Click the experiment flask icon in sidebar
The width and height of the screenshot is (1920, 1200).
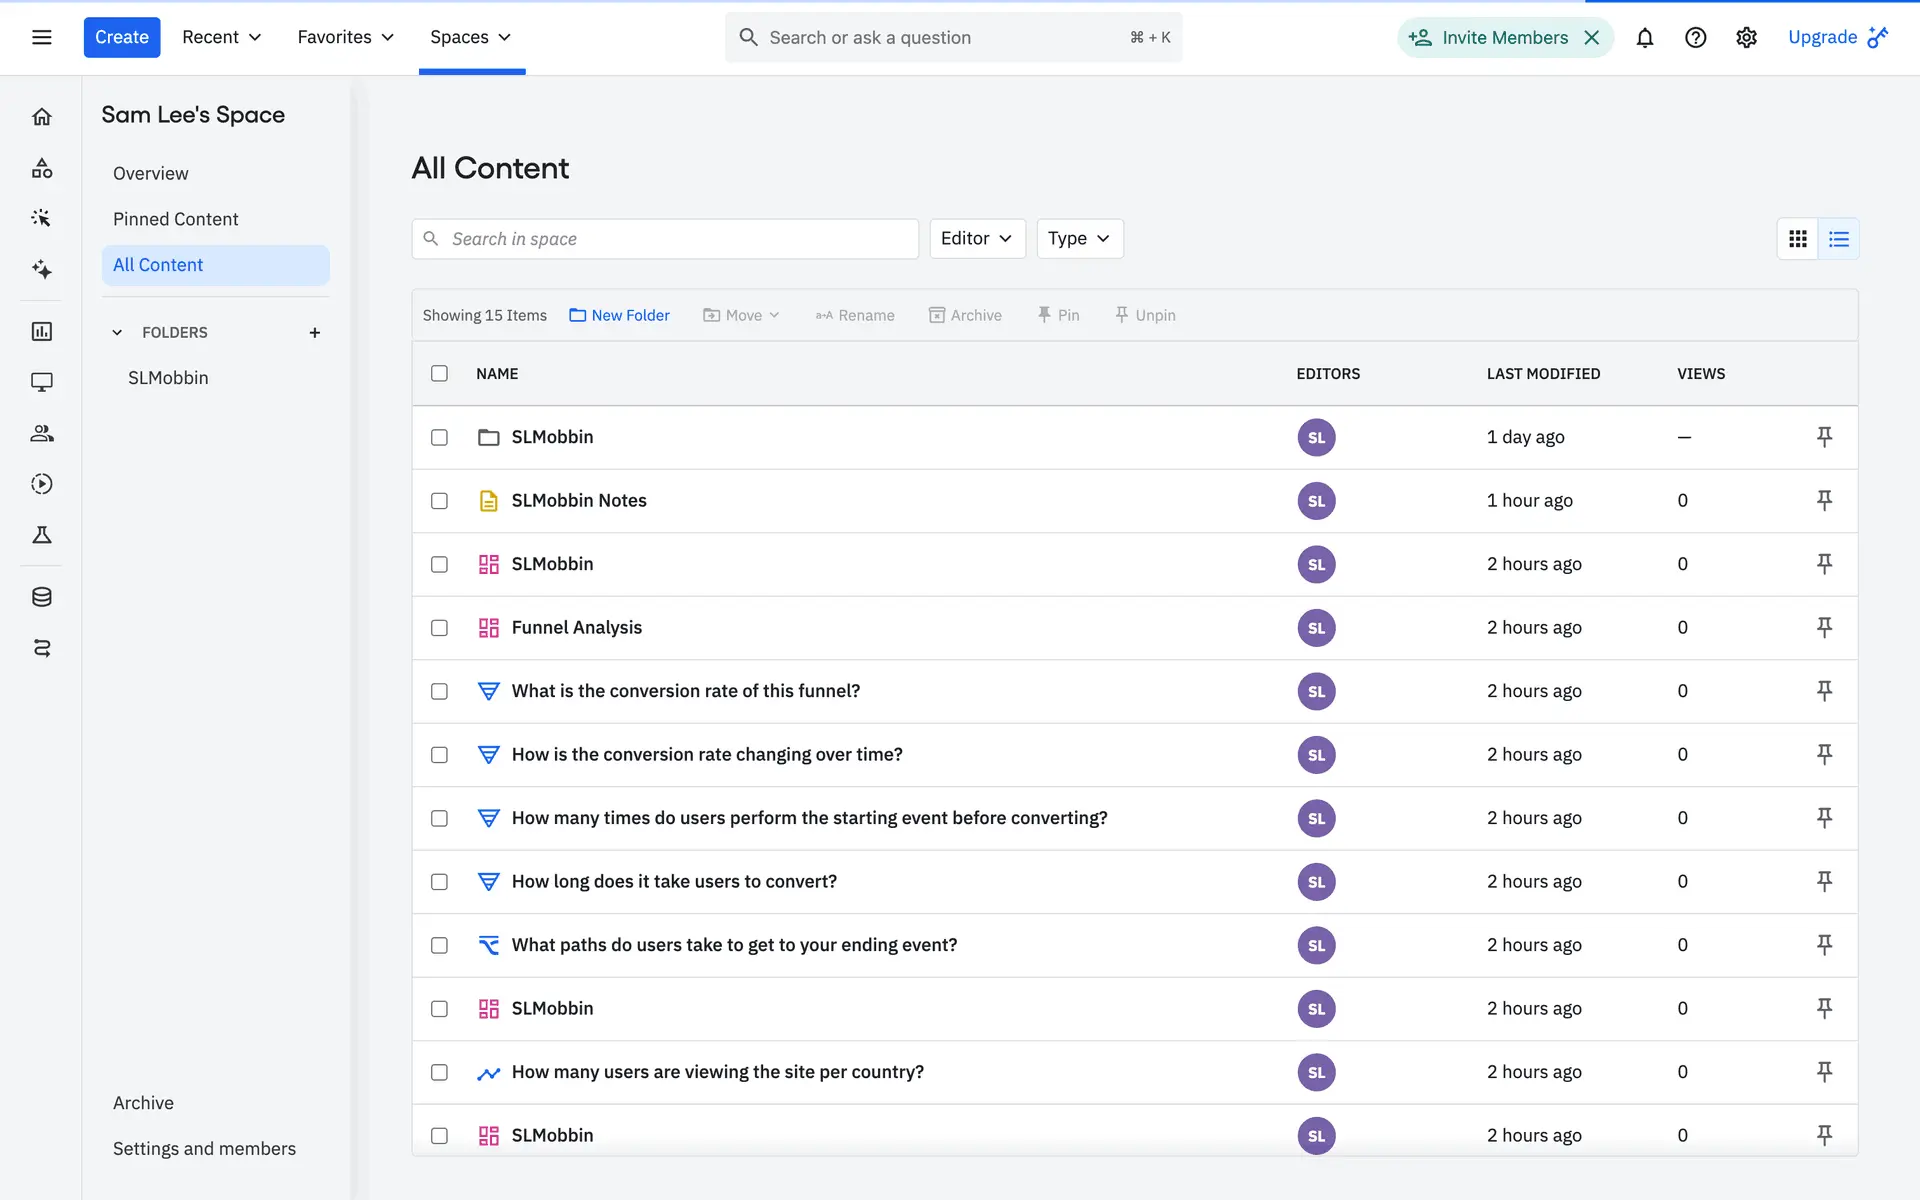[x=42, y=535]
